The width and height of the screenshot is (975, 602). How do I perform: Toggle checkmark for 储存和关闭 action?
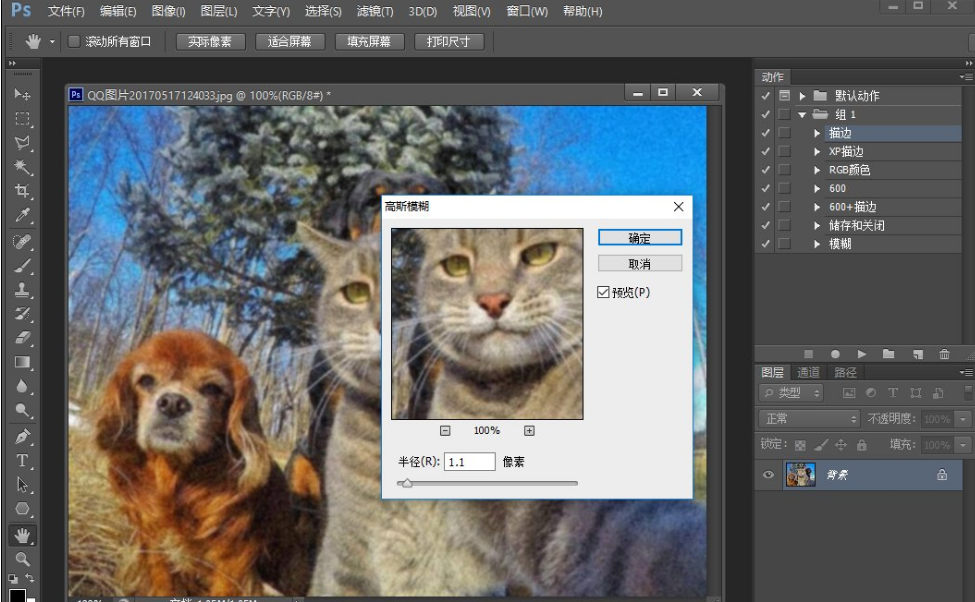click(x=765, y=225)
